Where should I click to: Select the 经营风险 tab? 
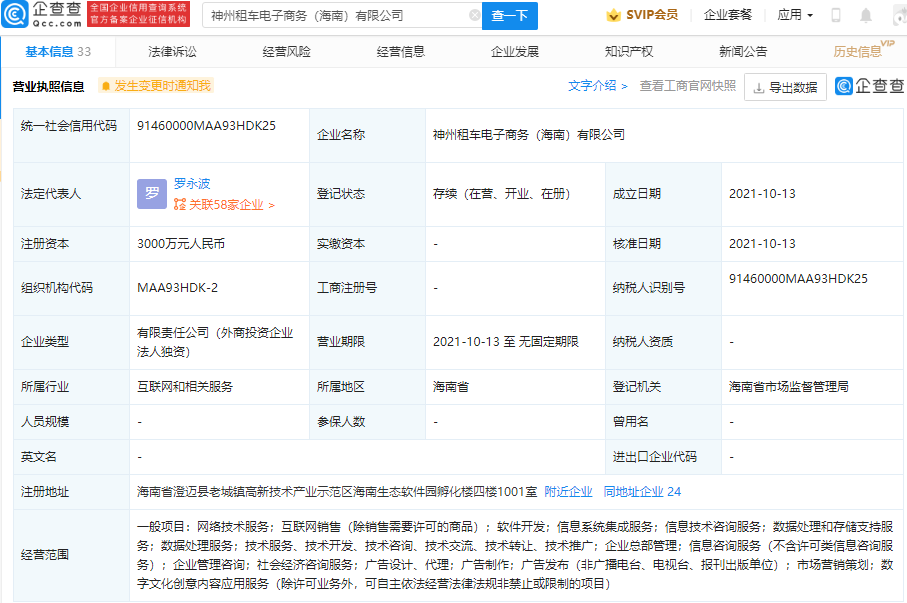[x=286, y=52]
